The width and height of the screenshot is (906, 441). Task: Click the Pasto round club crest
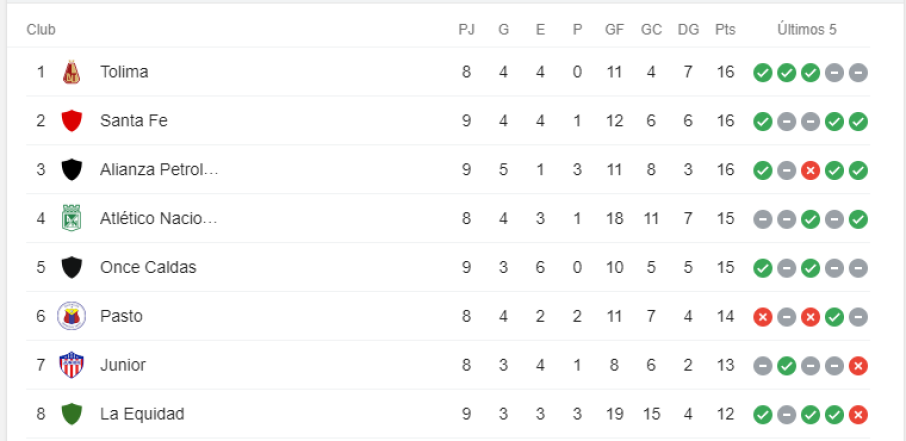(71, 316)
